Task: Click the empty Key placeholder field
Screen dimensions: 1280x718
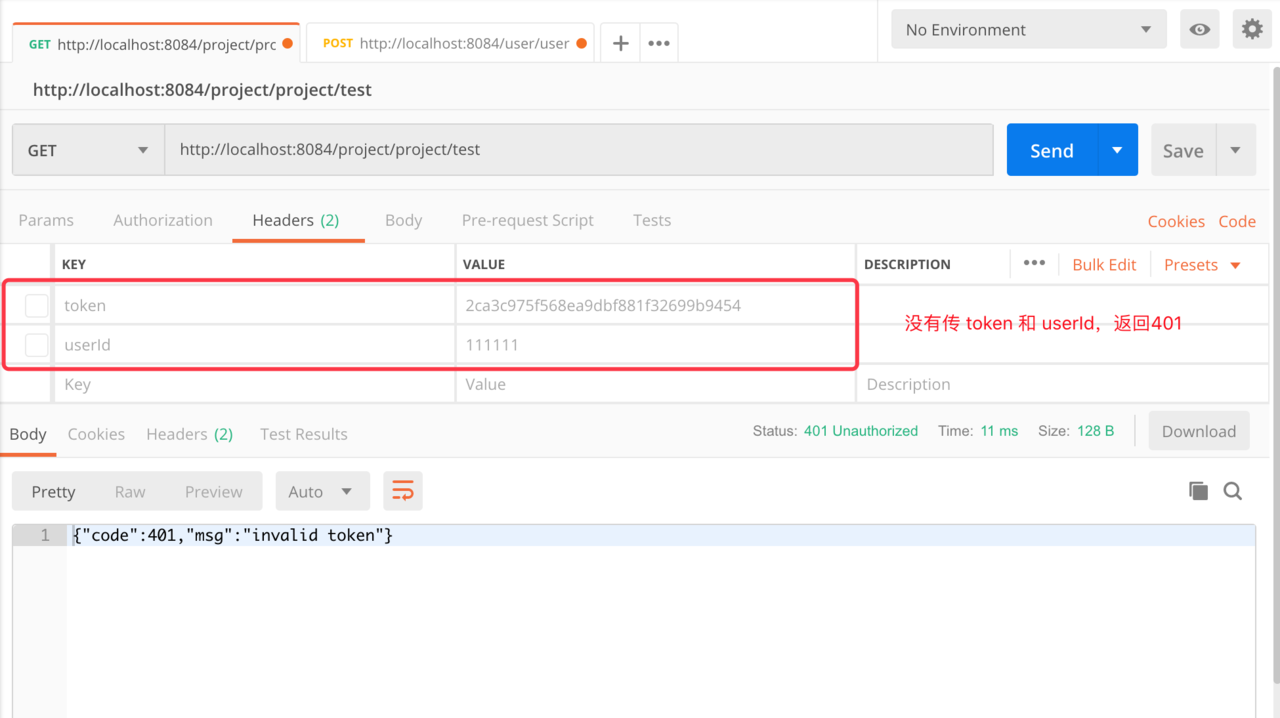Action: (254, 384)
